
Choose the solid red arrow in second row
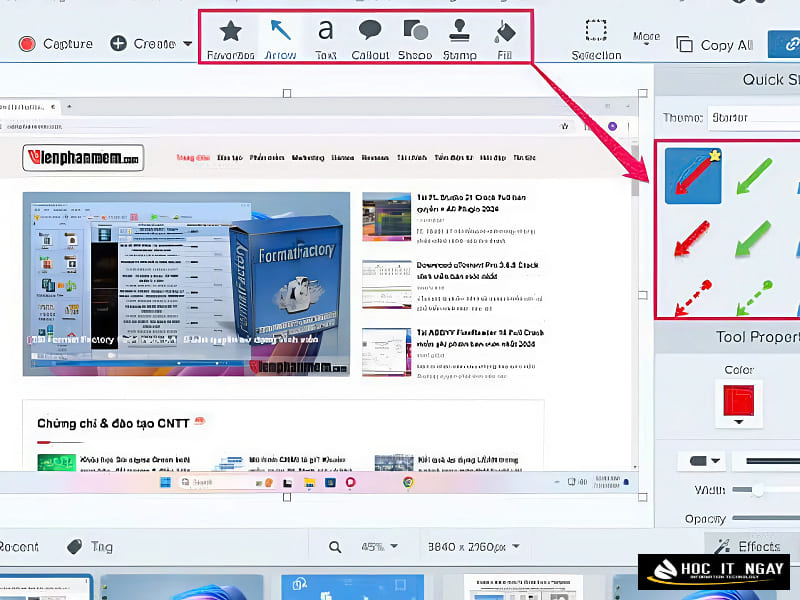click(x=692, y=238)
